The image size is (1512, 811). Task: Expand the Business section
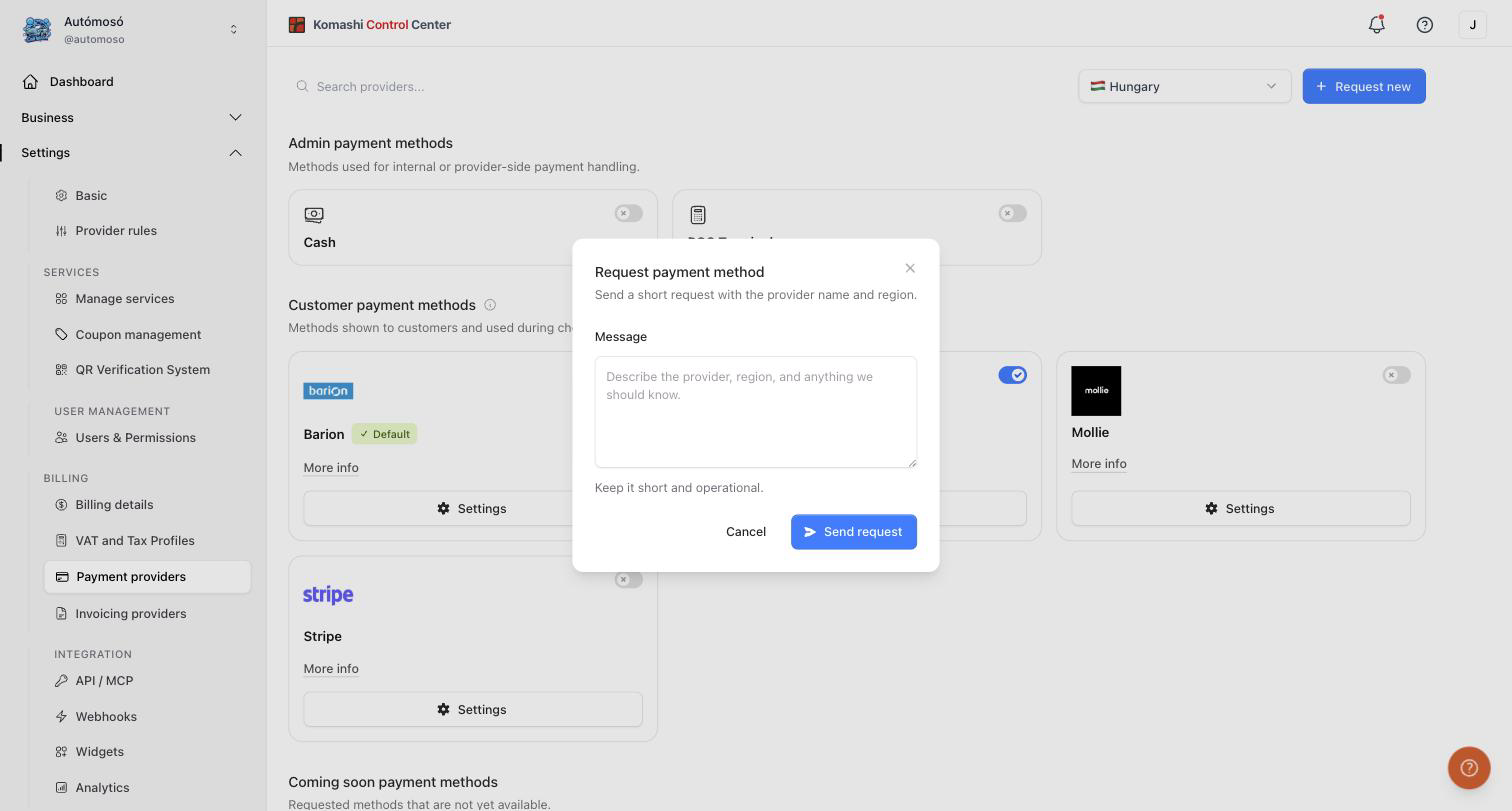pos(133,117)
